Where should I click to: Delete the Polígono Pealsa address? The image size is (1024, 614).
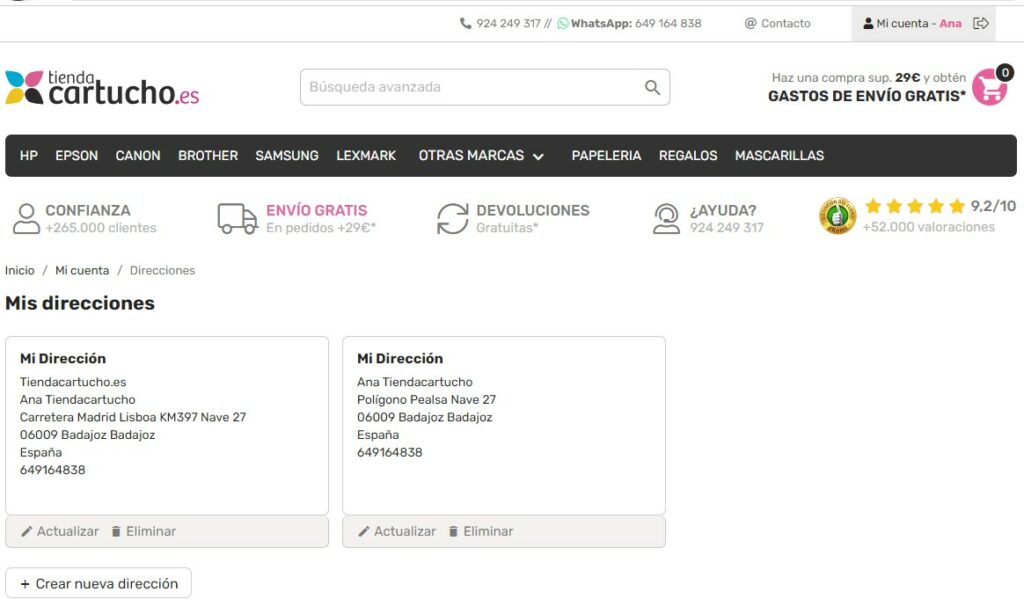pos(481,532)
